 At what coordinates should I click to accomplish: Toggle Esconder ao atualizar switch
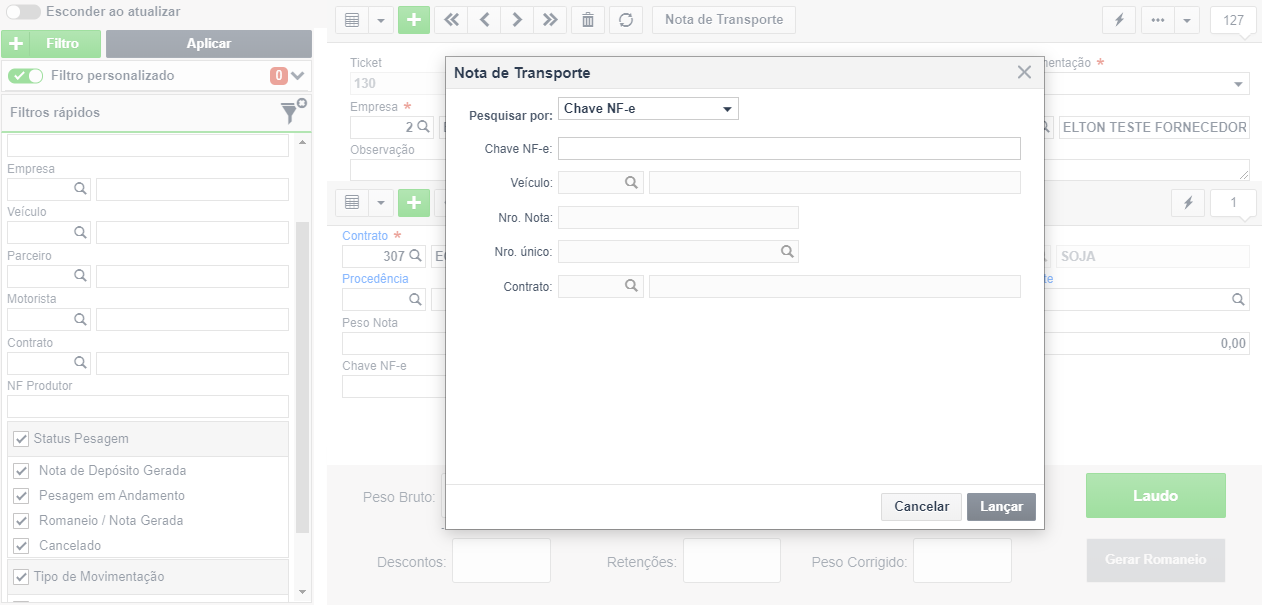pos(23,12)
